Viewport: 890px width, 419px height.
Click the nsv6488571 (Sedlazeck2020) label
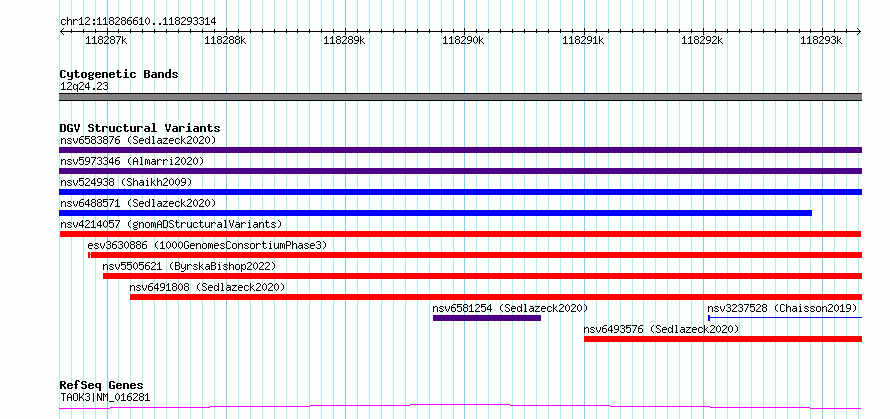pyautogui.click(x=138, y=203)
